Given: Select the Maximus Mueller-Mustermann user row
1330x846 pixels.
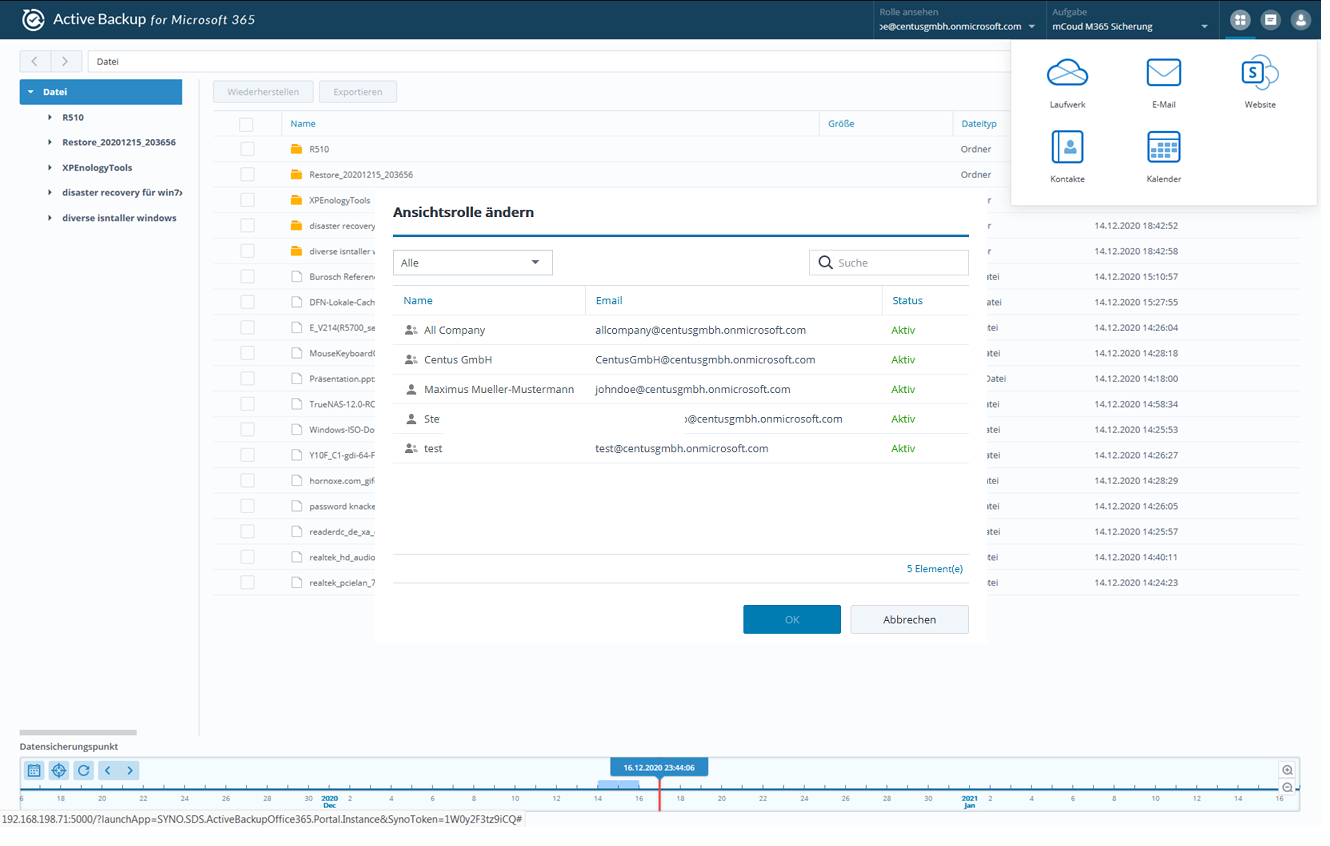Looking at the screenshot, I should [x=681, y=390].
